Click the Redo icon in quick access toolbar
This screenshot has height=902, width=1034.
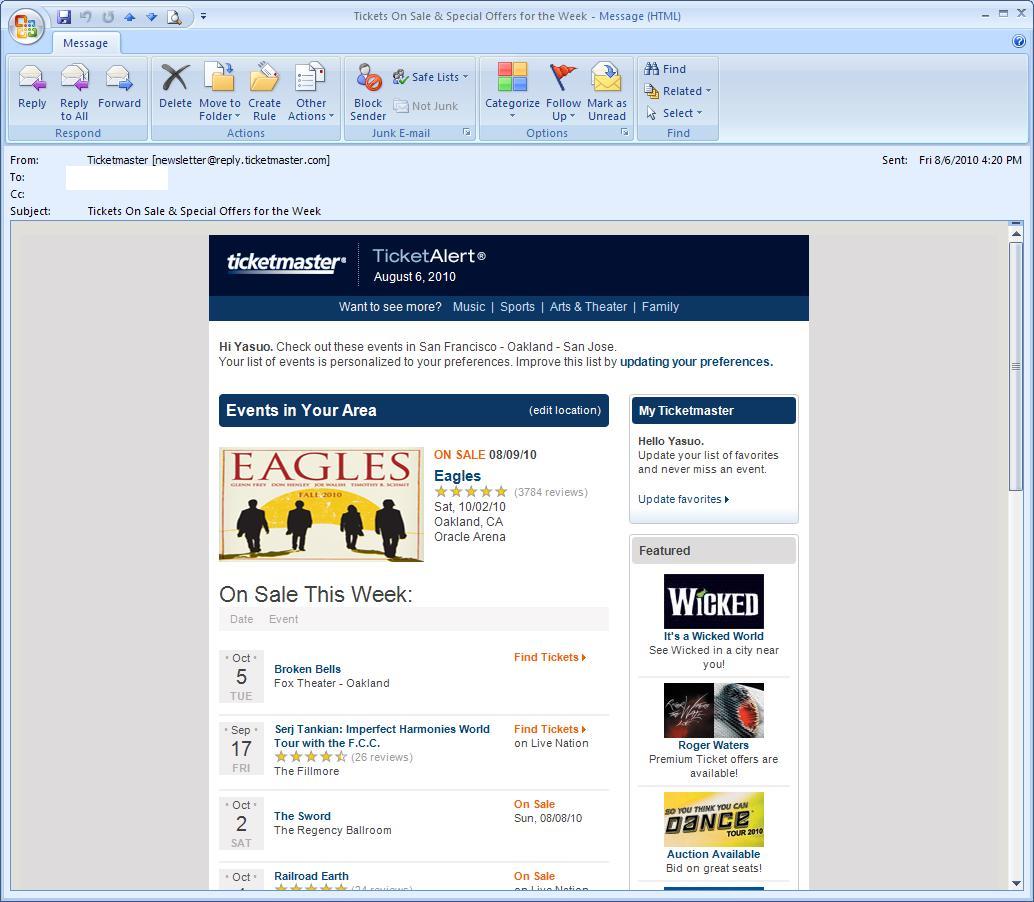click(108, 16)
